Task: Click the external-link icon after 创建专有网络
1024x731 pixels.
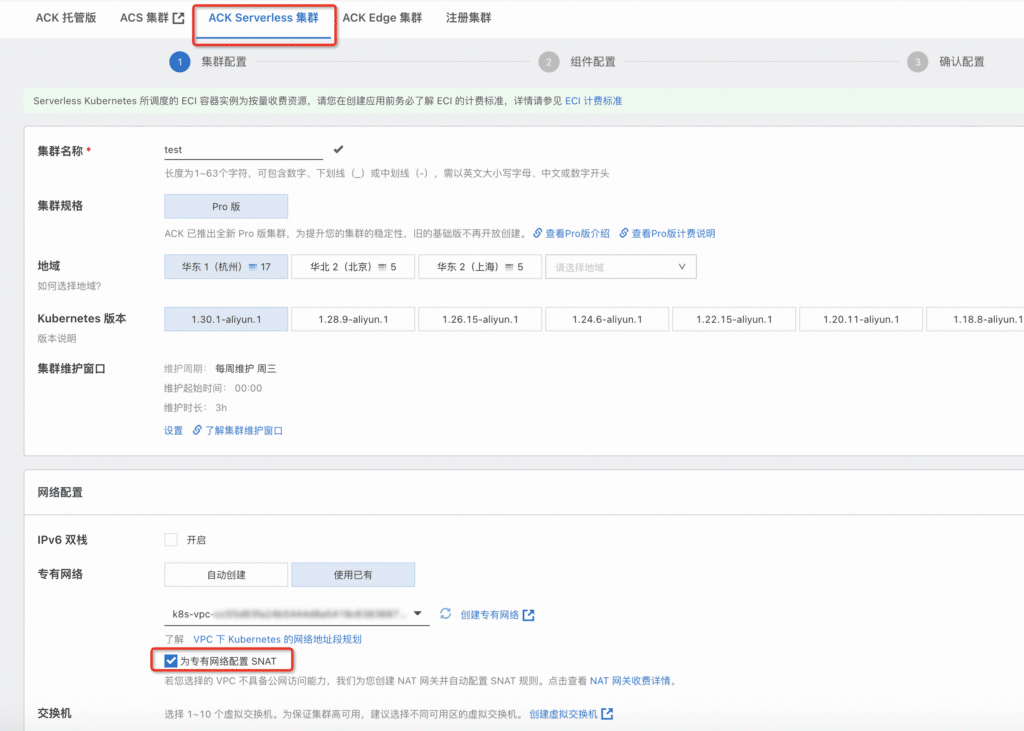Action: pyautogui.click(x=528, y=615)
